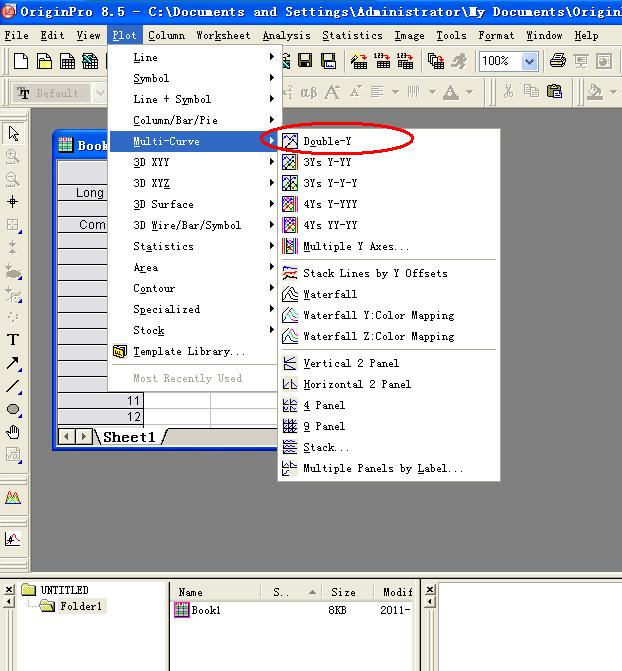Select the Text tool (T)
The height and width of the screenshot is (671, 622).
point(13,340)
